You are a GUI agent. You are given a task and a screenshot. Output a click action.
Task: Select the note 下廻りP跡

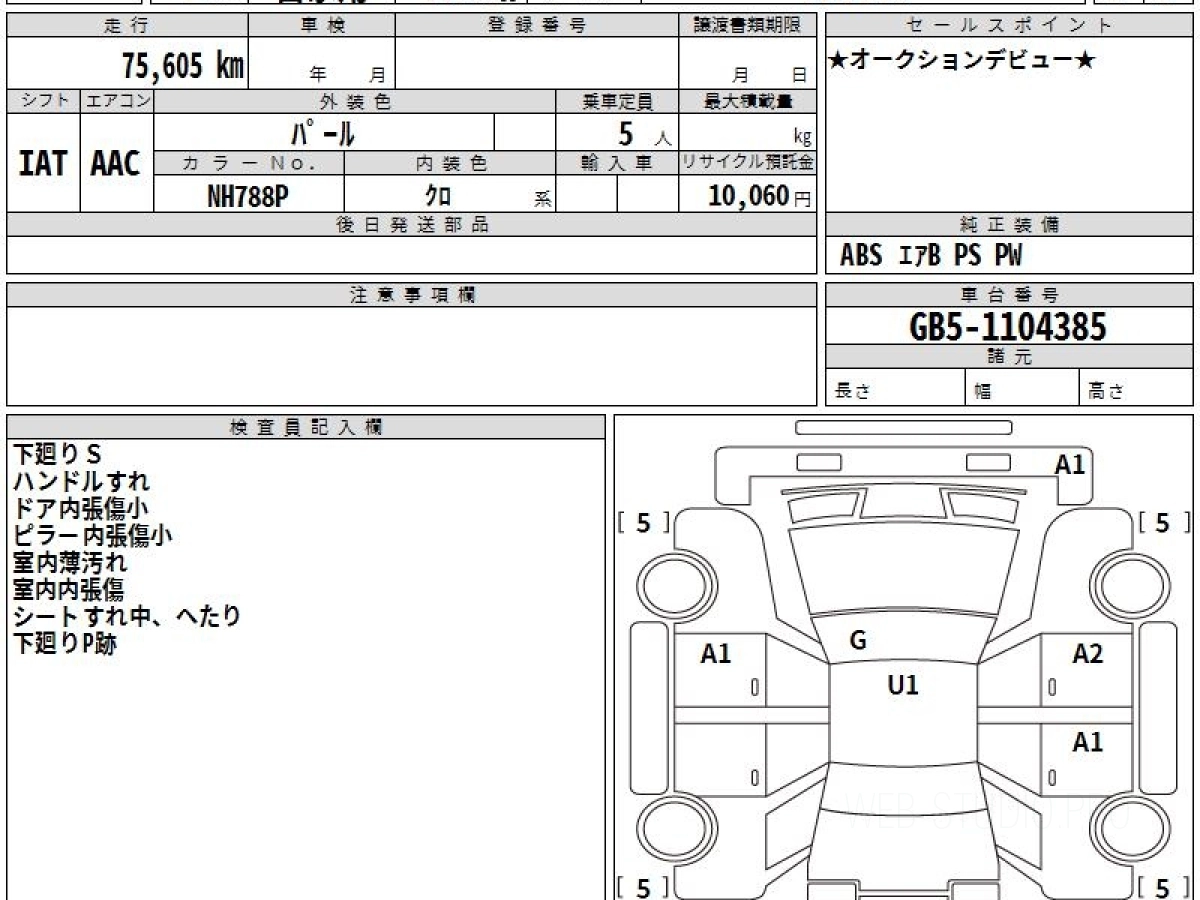pyautogui.click(x=65, y=644)
